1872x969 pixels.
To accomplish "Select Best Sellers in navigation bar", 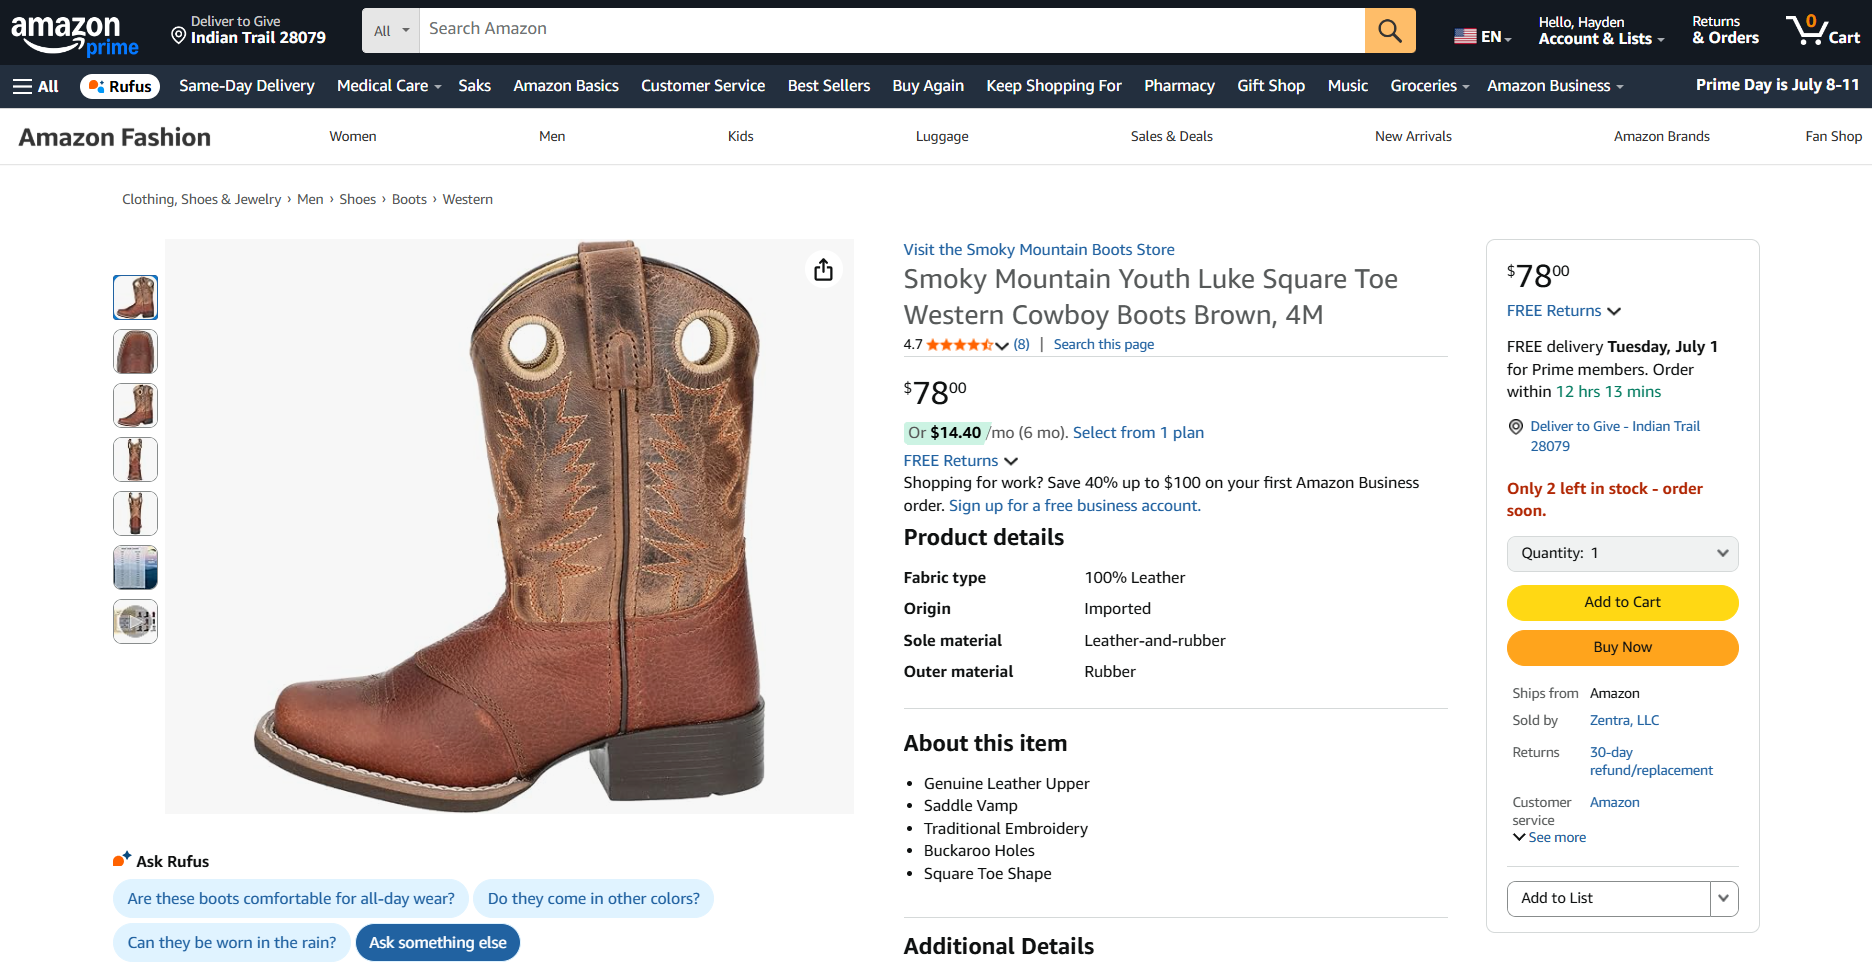I will pos(828,86).
